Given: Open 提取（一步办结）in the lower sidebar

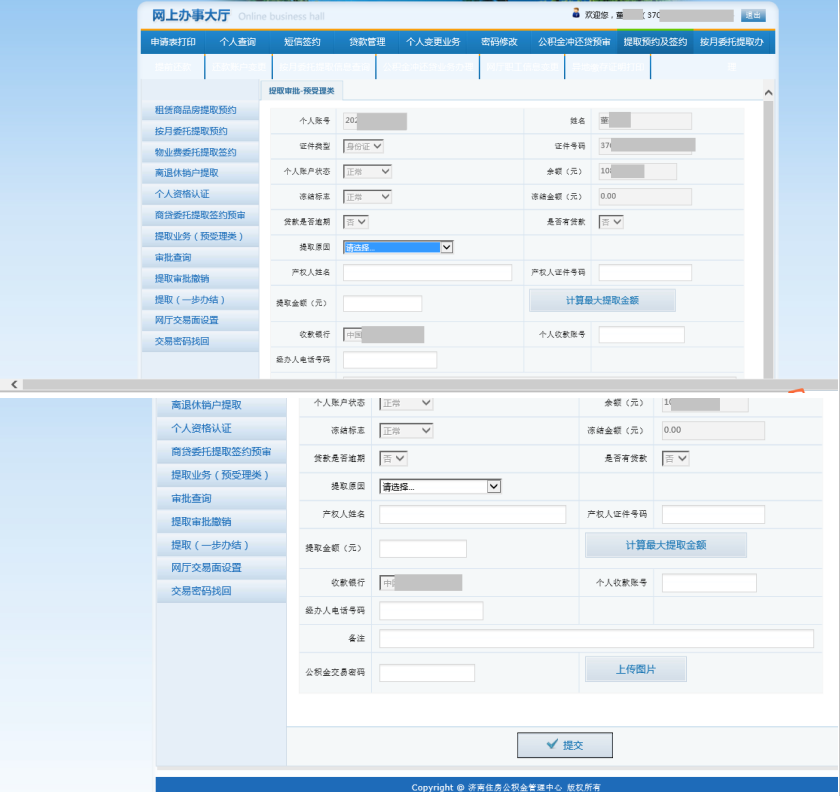Looking at the screenshot, I should 221,545.
